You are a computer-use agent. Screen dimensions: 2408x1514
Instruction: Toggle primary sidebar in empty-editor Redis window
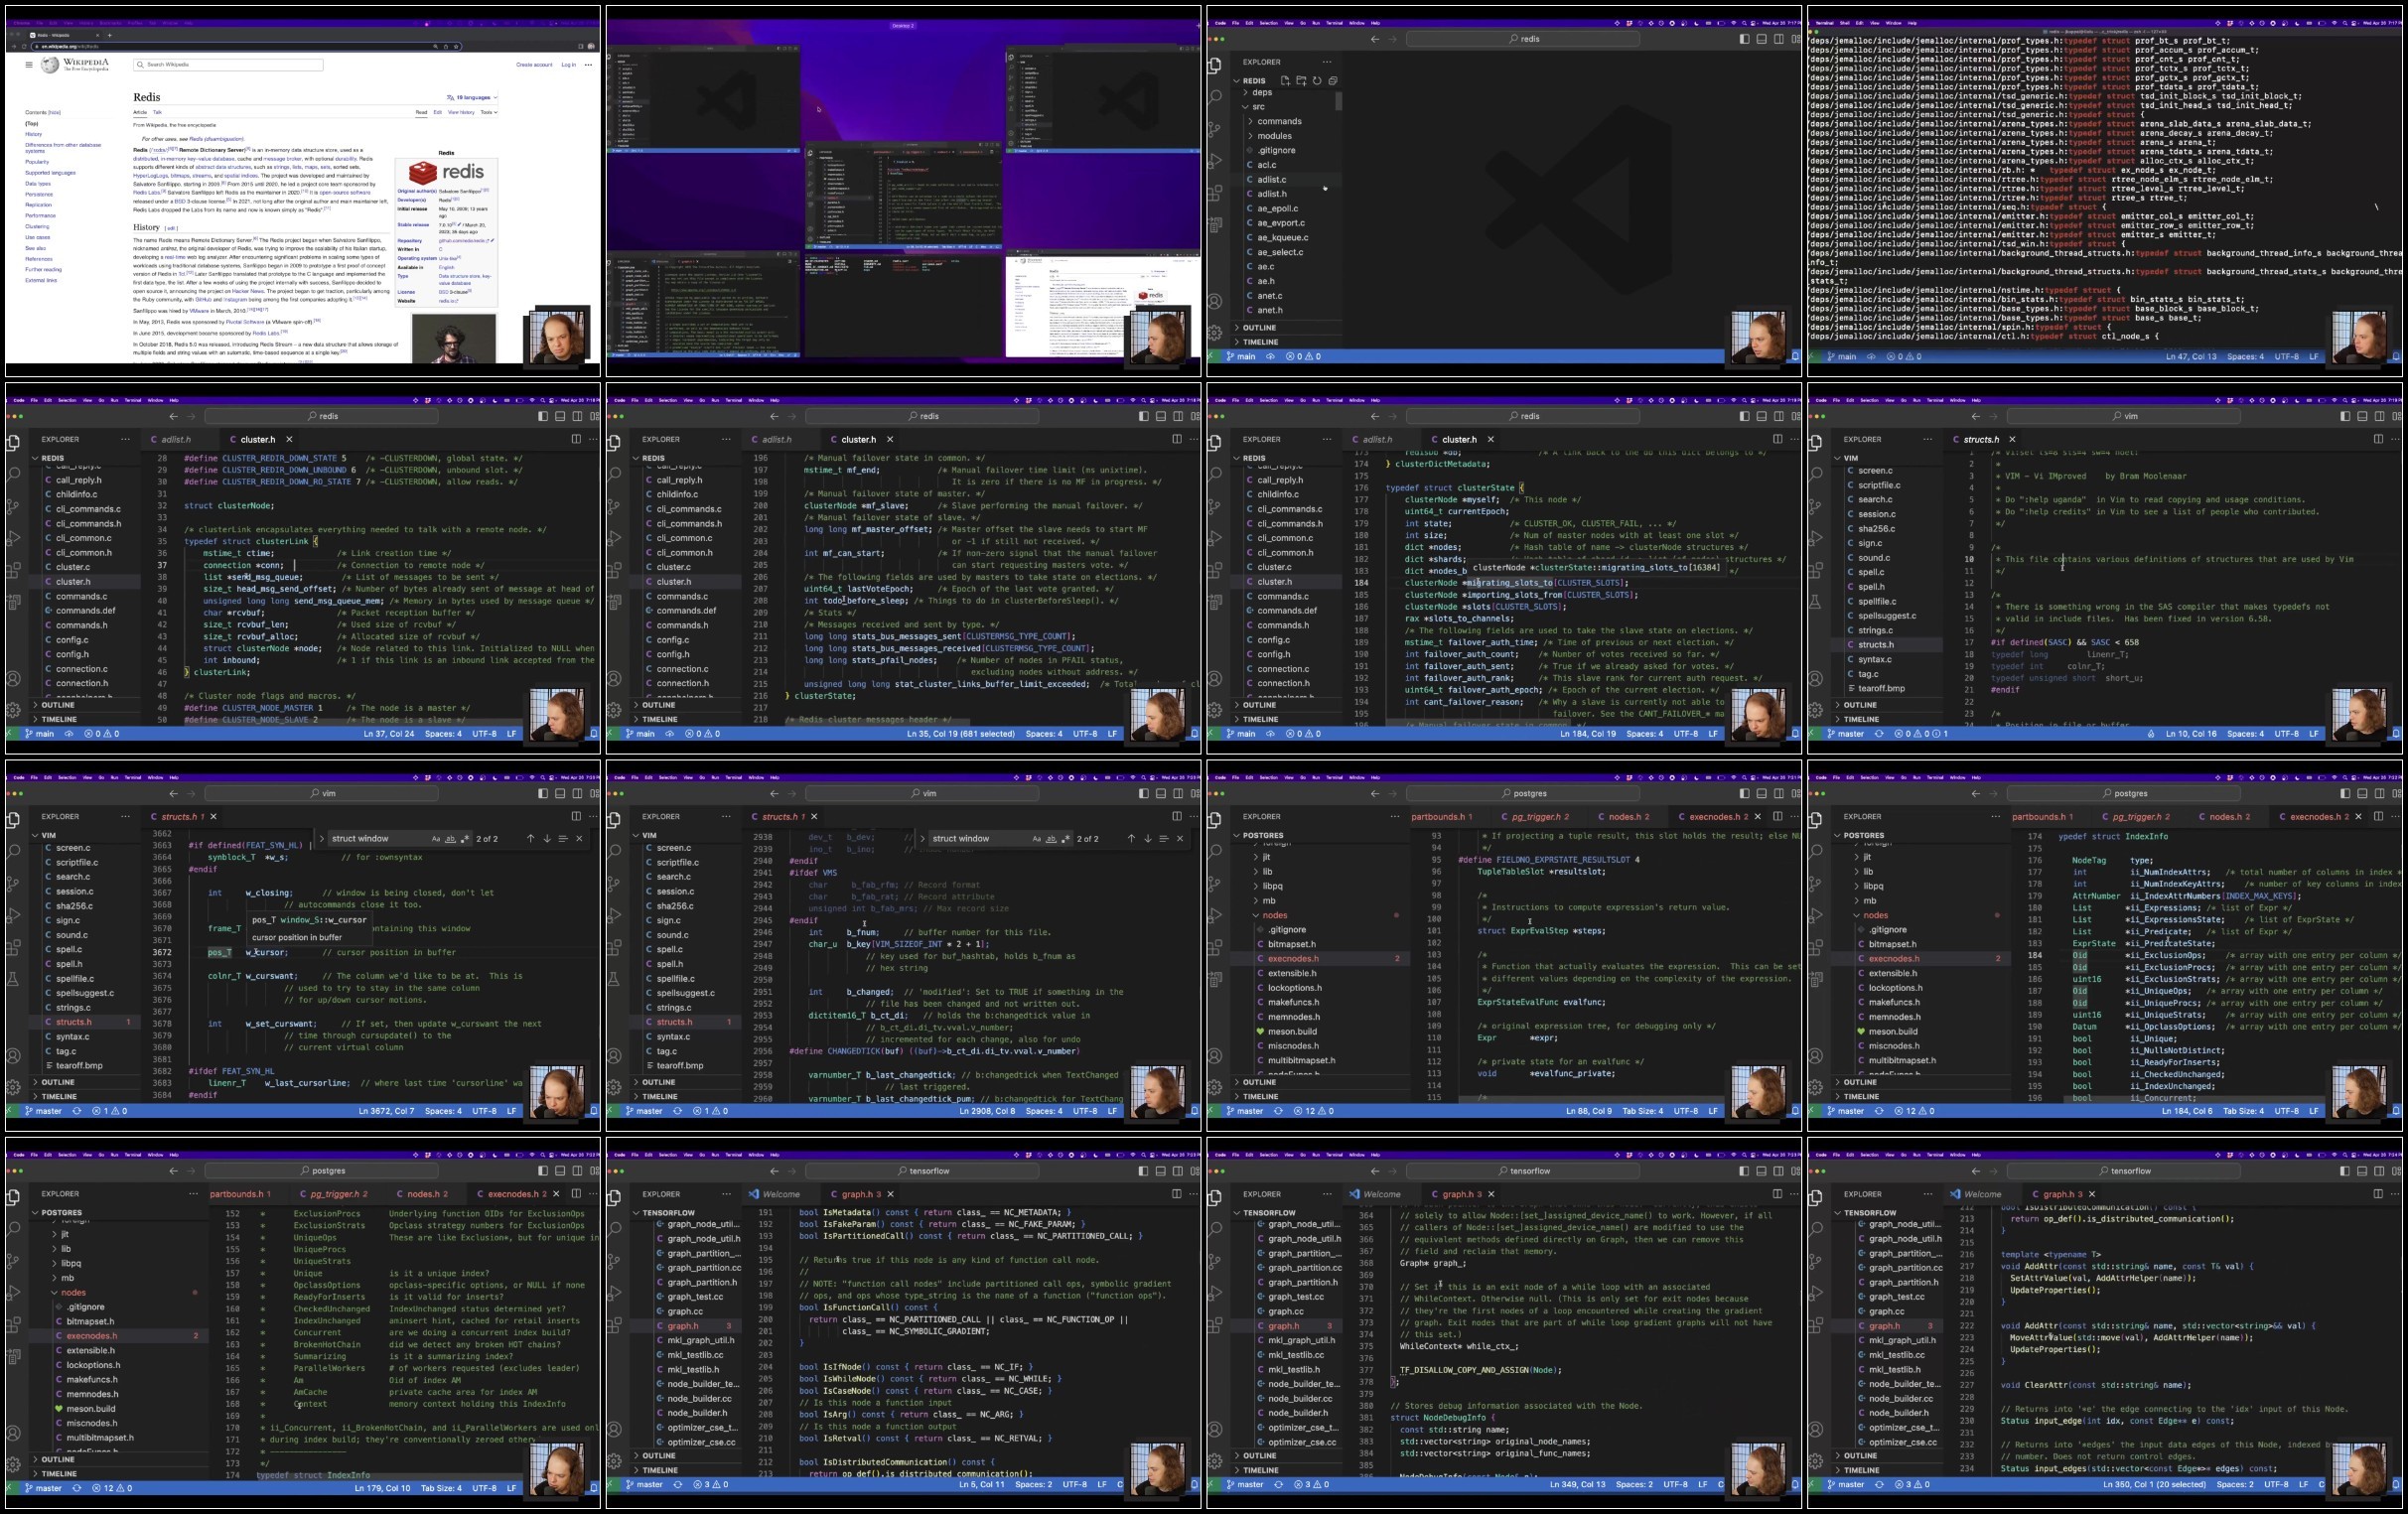[x=1744, y=39]
